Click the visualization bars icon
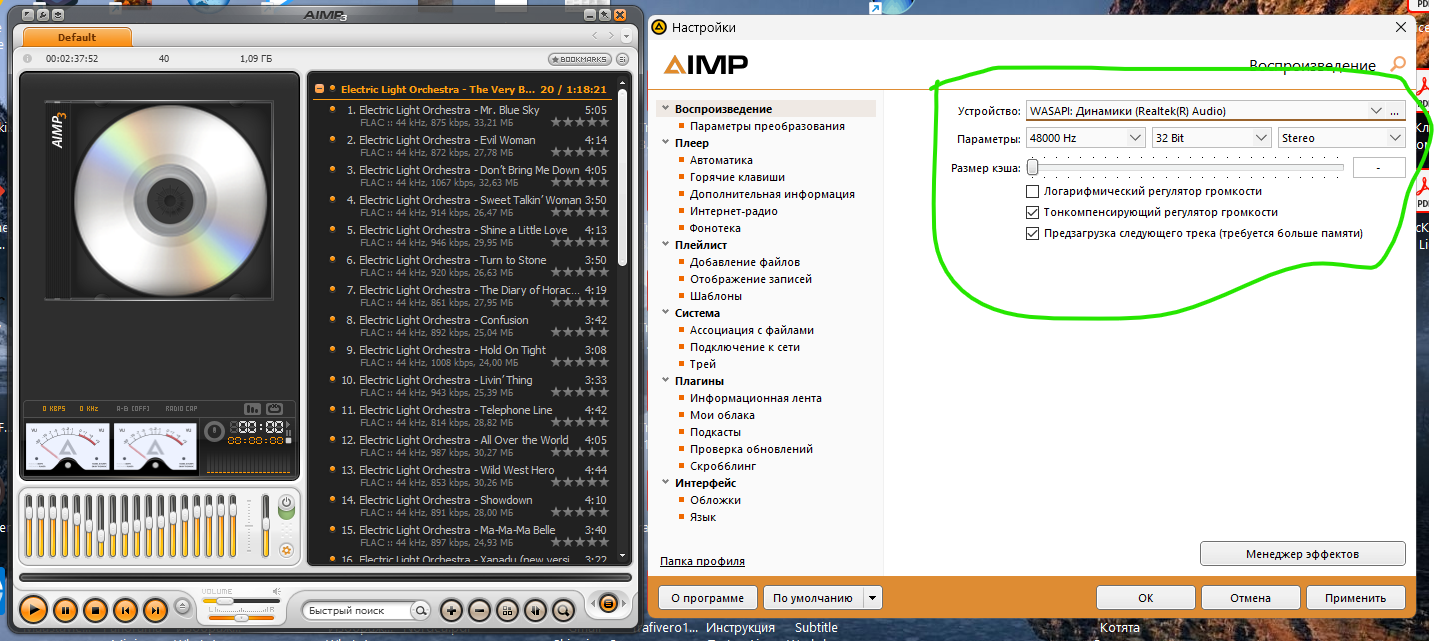The height and width of the screenshot is (641, 1435). tap(252, 408)
